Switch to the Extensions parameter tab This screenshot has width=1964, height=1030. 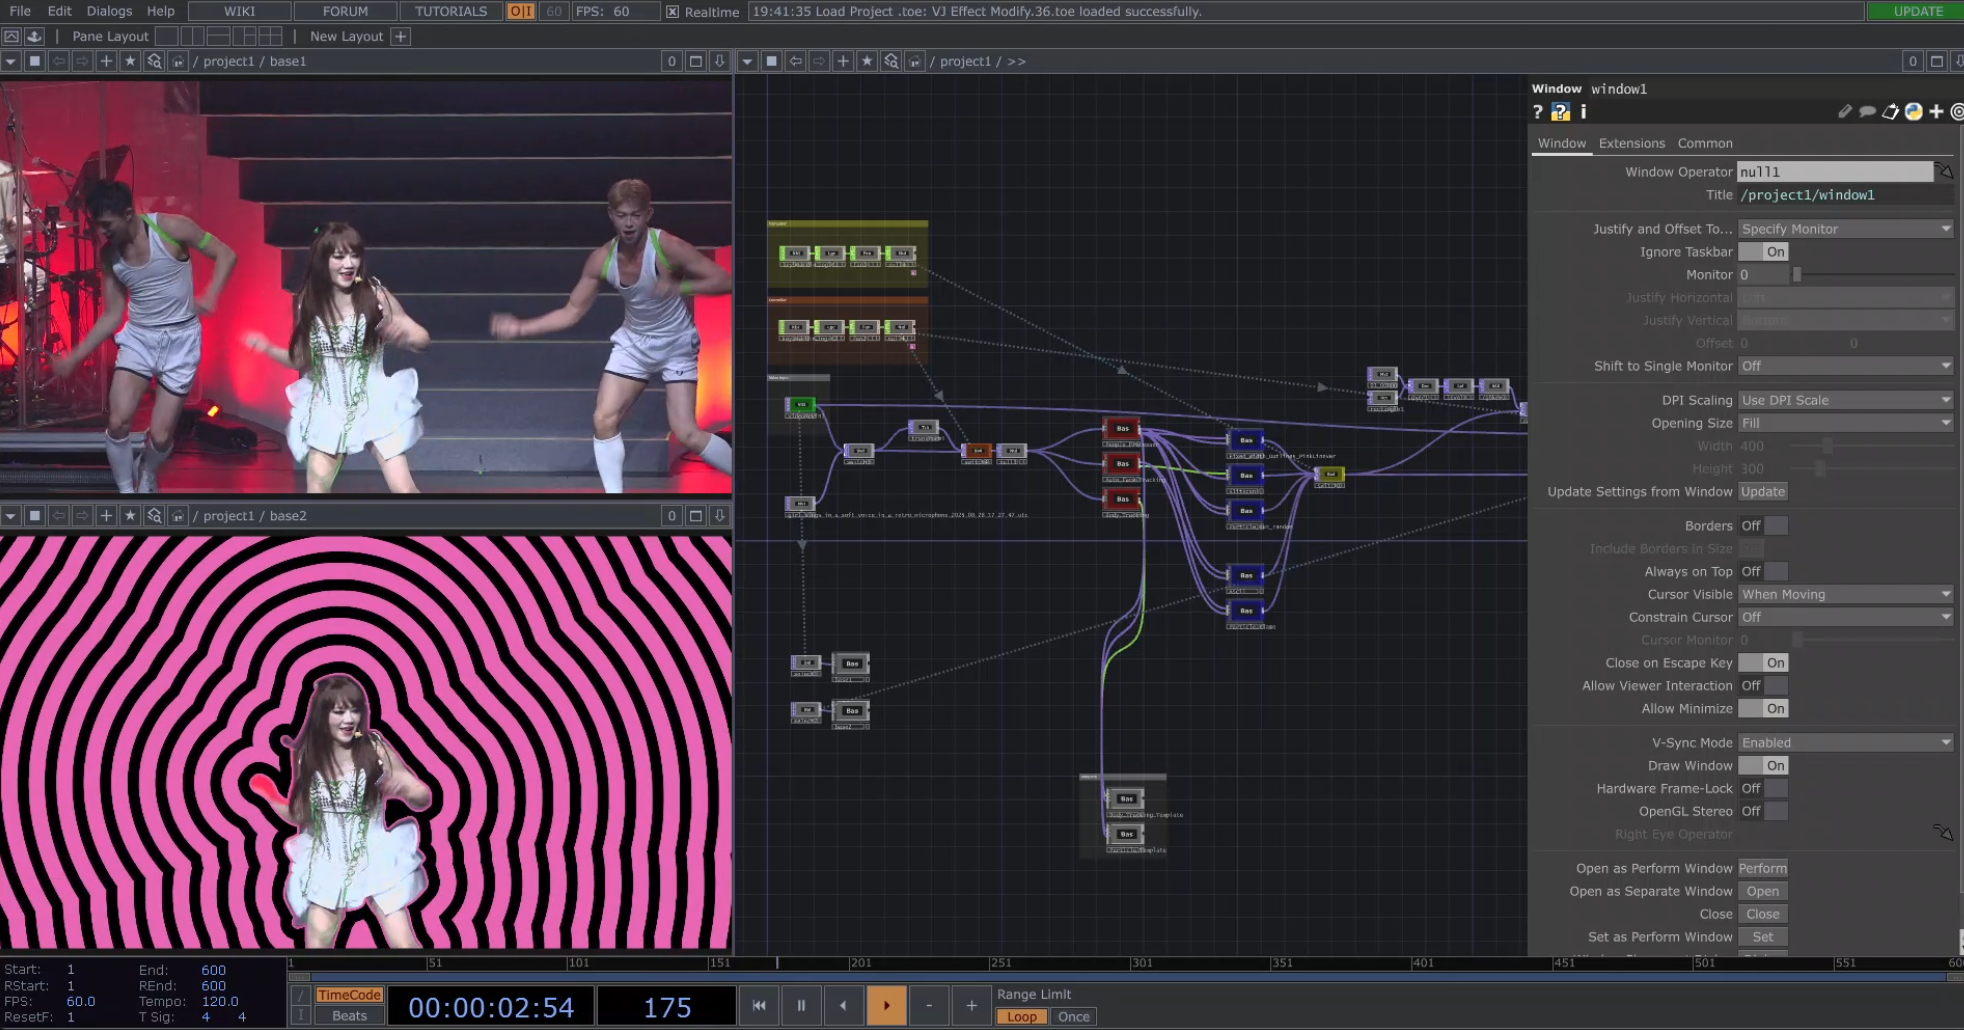pos(1631,143)
